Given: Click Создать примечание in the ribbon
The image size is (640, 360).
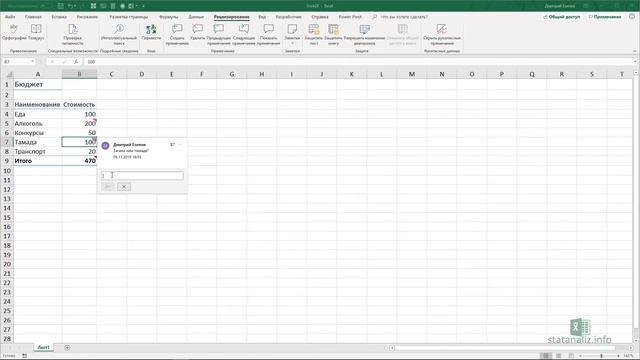Looking at the screenshot, I should tap(177, 34).
